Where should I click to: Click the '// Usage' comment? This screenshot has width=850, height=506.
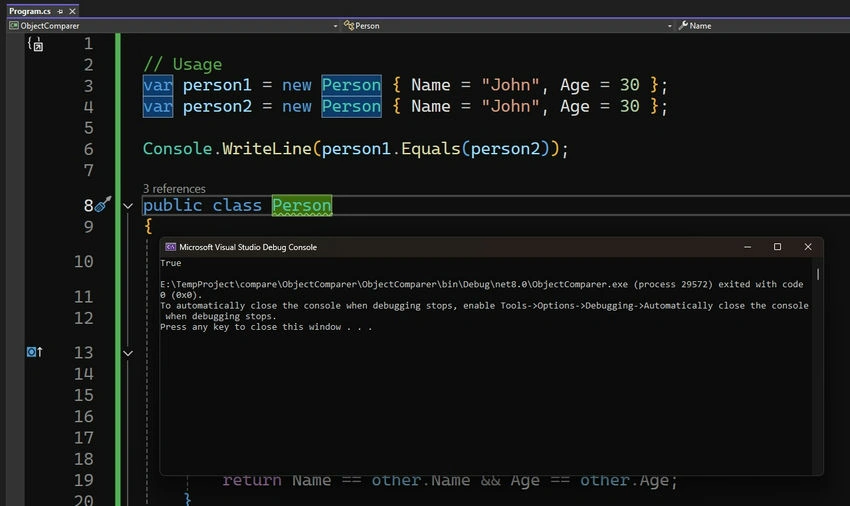pyautogui.click(x=183, y=64)
